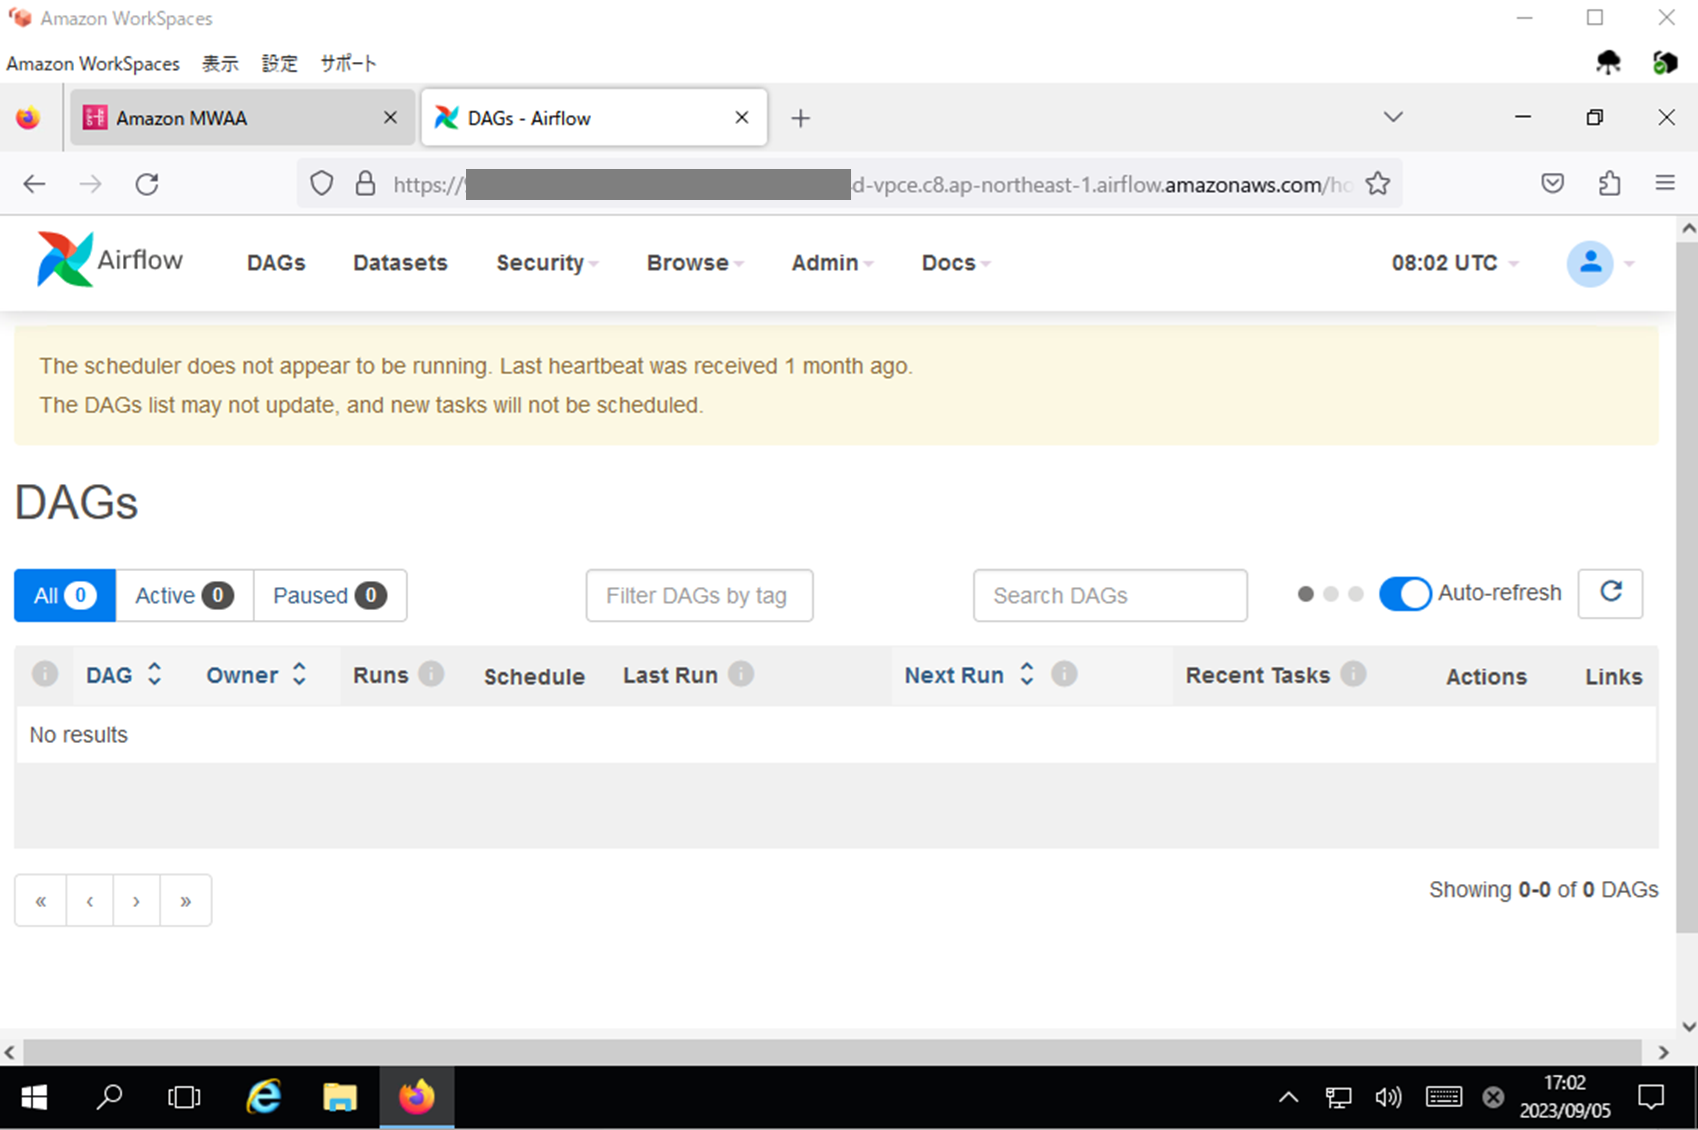The image size is (1698, 1130).
Task: Open tracking protection shield icon
Action: pyautogui.click(x=321, y=184)
